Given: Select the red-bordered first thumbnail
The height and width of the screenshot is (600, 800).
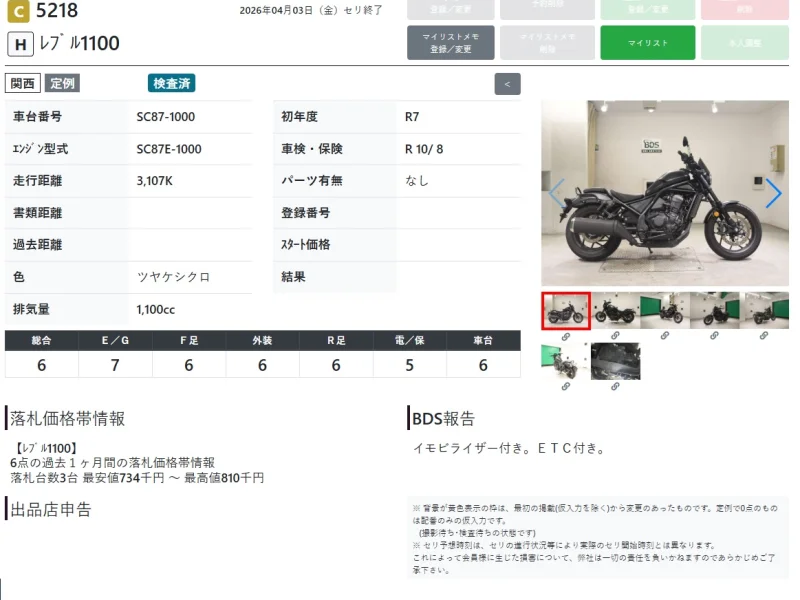Looking at the screenshot, I should [566, 311].
